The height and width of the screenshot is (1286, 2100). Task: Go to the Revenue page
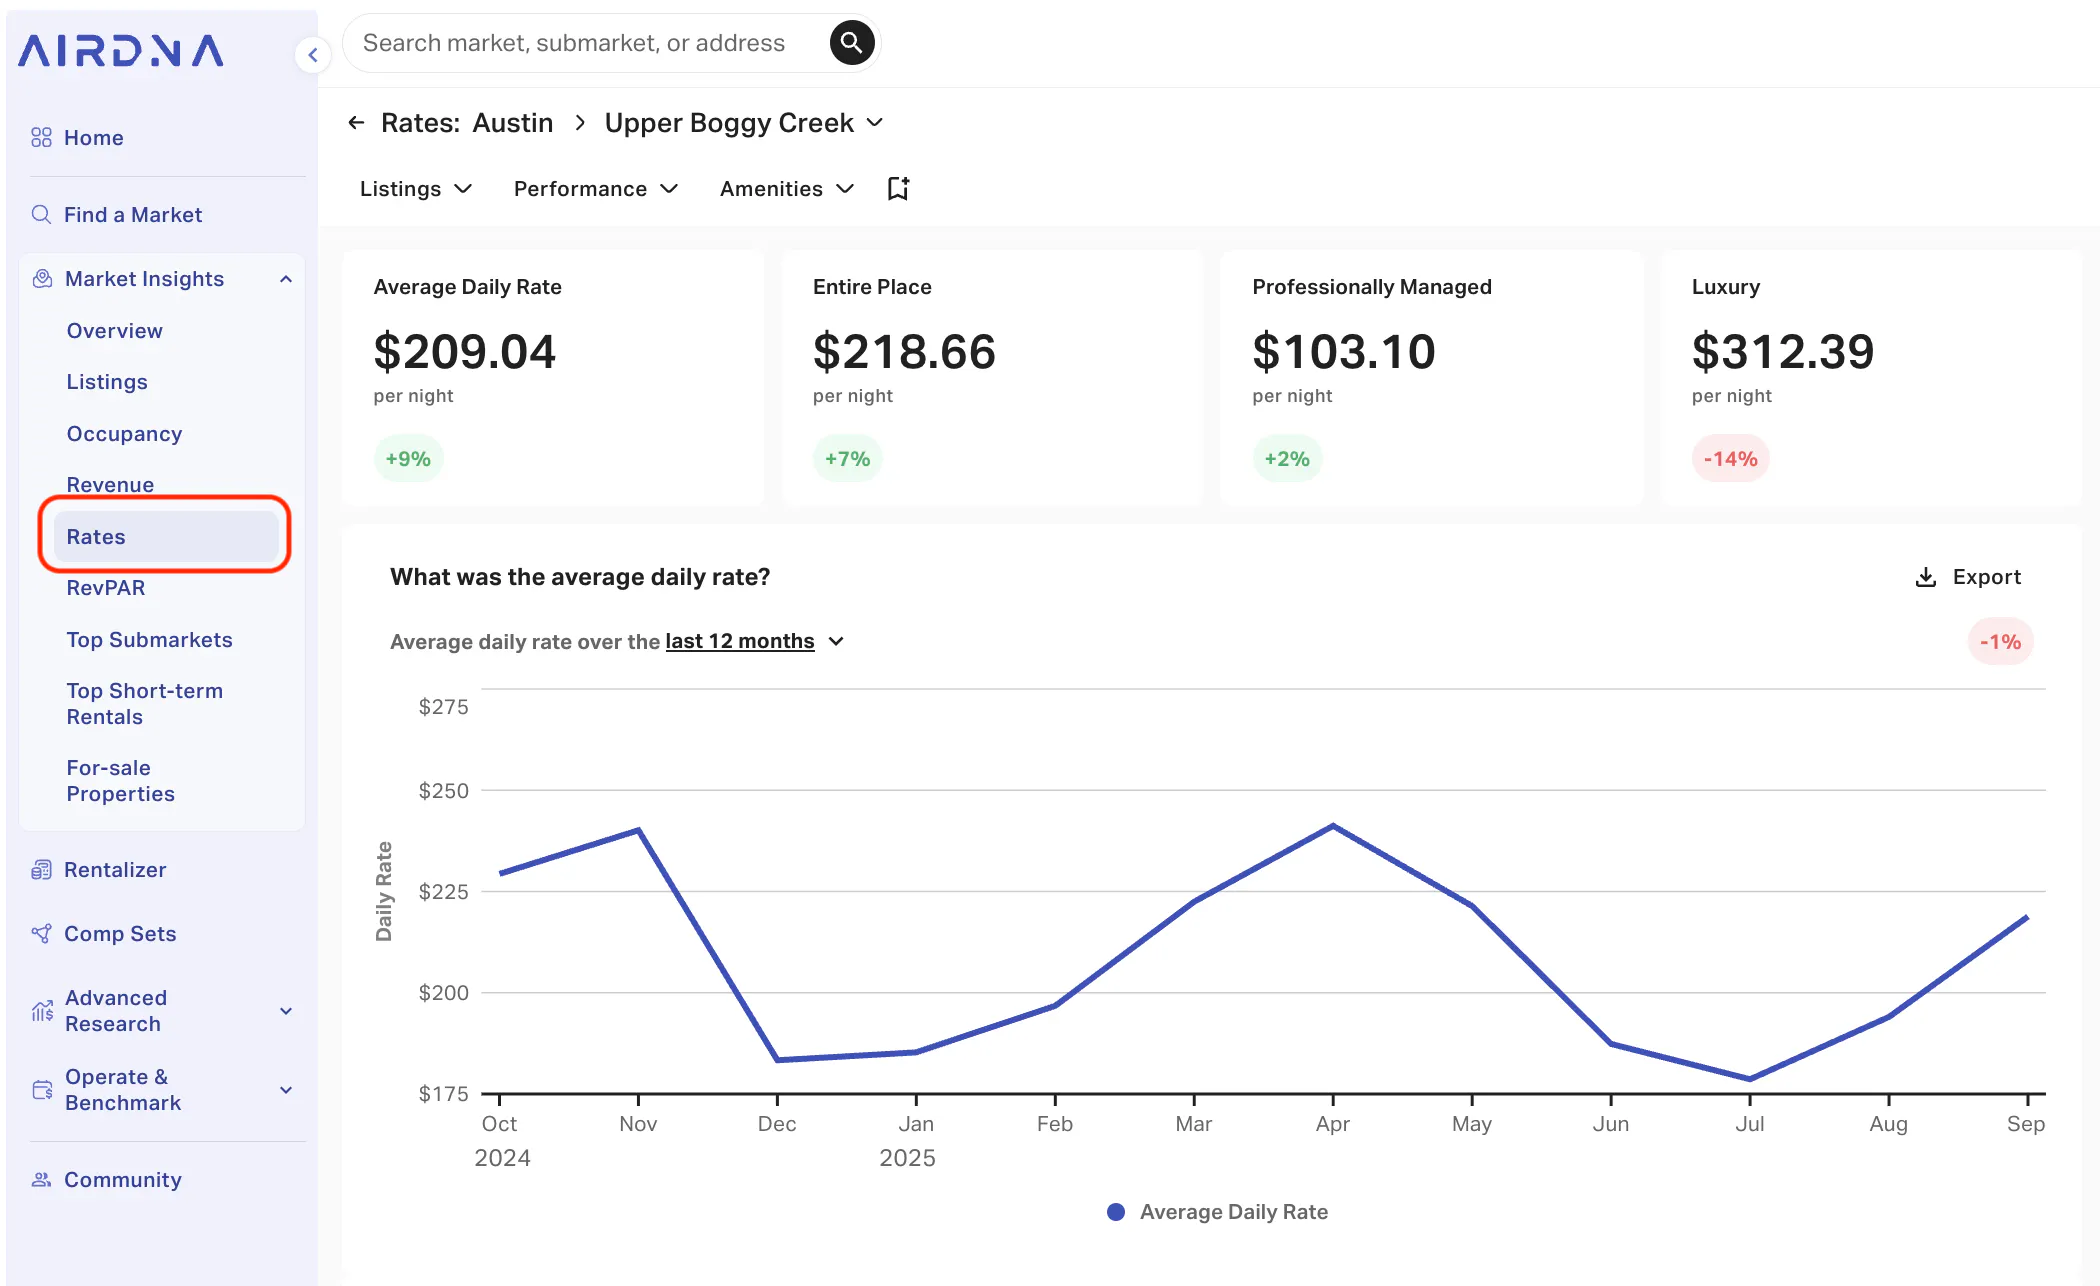pyautogui.click(x=110, y=485)
